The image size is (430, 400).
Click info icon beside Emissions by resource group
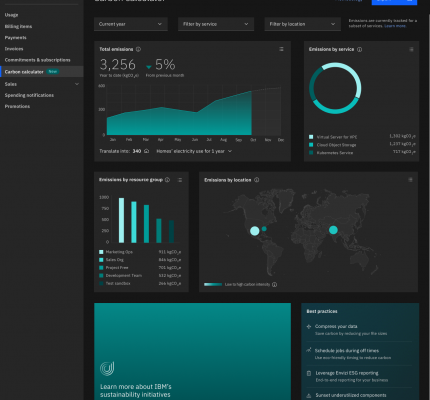tap(167, 180)
